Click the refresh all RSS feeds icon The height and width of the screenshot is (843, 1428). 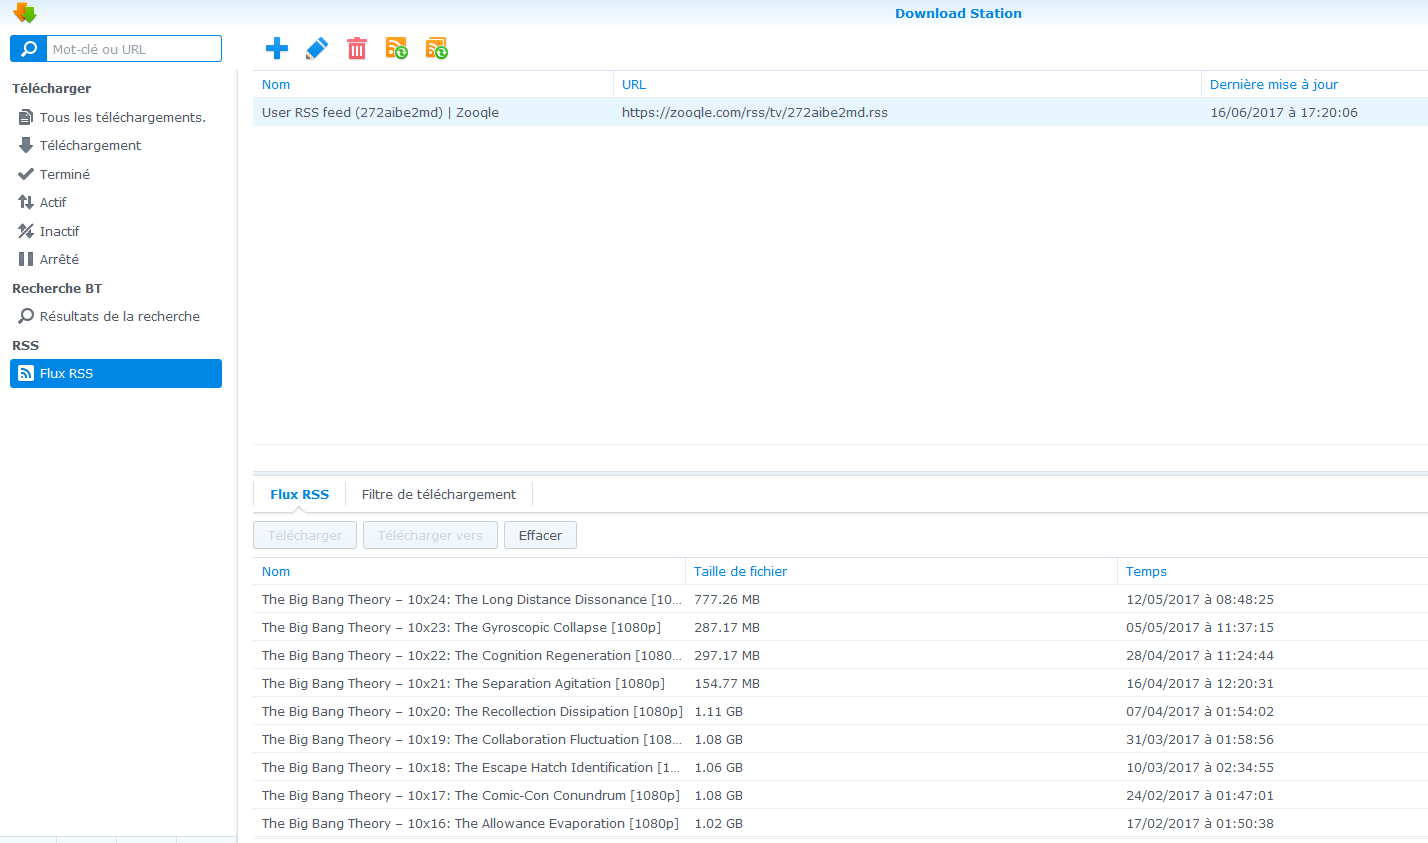click(x=437, y=48)
